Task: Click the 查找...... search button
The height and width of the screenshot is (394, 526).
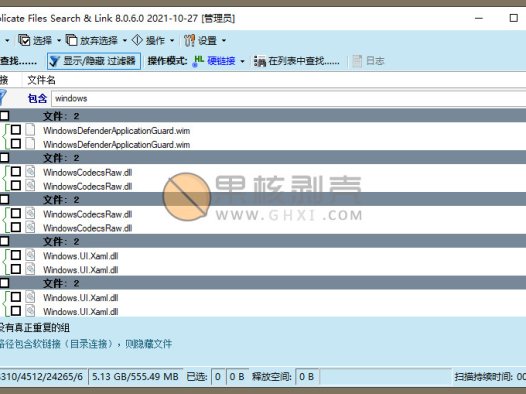Action: [x=18, y=61]
